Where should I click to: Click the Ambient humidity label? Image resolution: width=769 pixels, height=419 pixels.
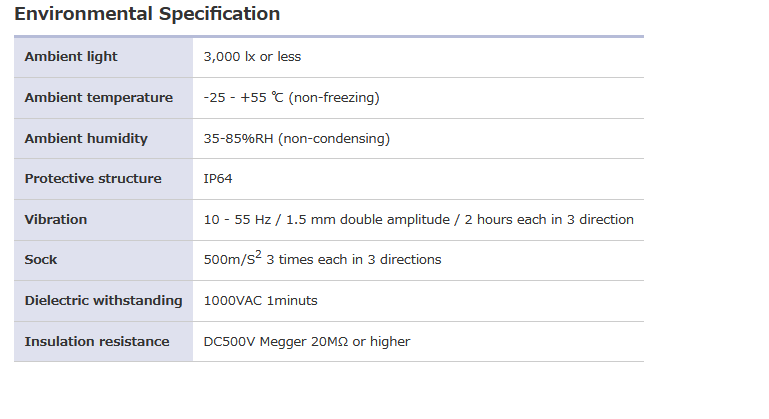coord(86,138)
